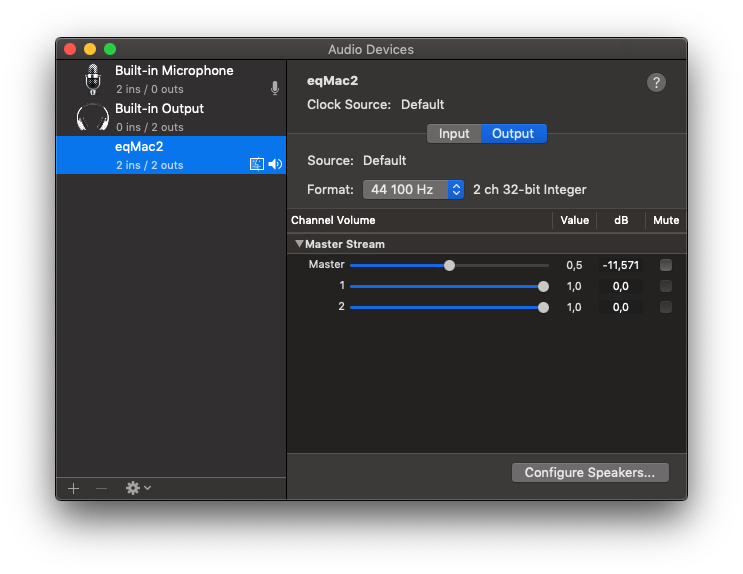Click the Master volume slider knob
The width and height of the screenshot is (743, 574).
pos(449,265)
